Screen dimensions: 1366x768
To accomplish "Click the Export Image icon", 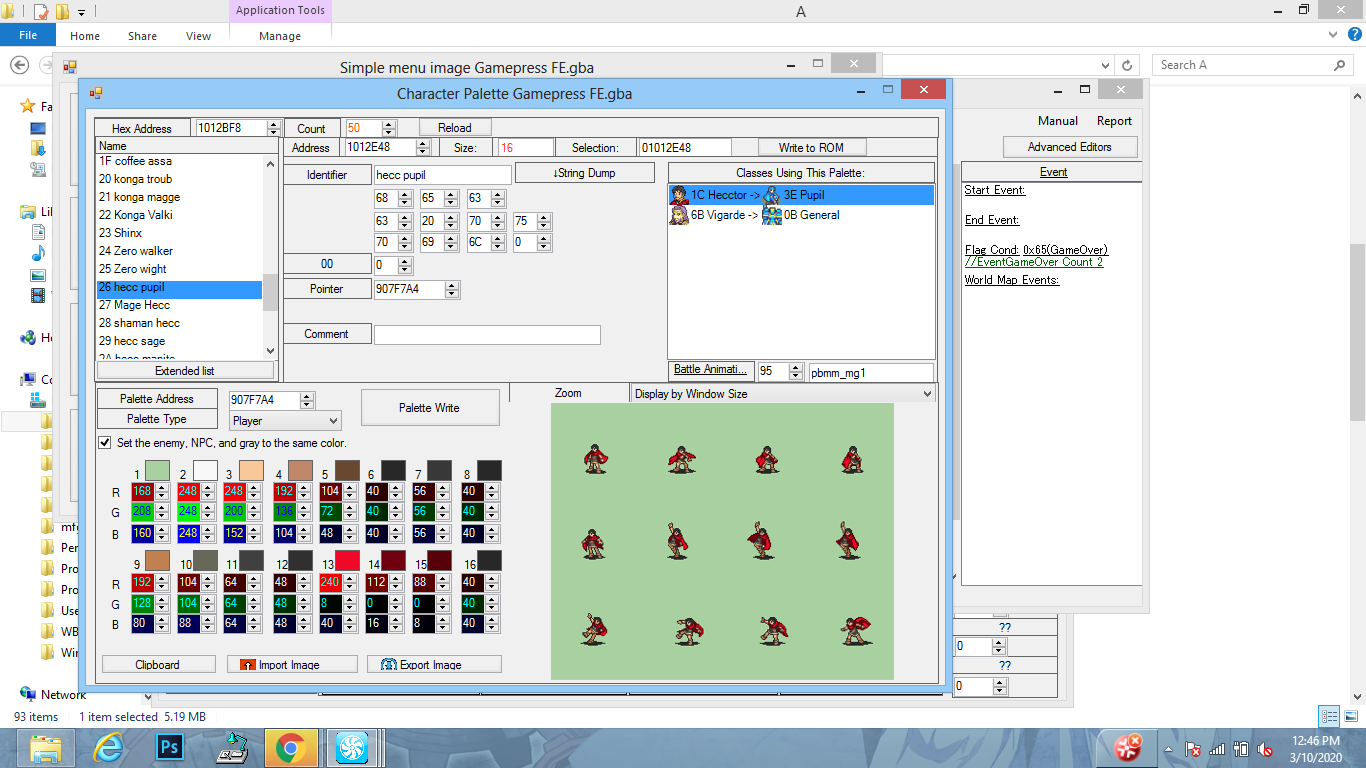I will pos(388,665).
